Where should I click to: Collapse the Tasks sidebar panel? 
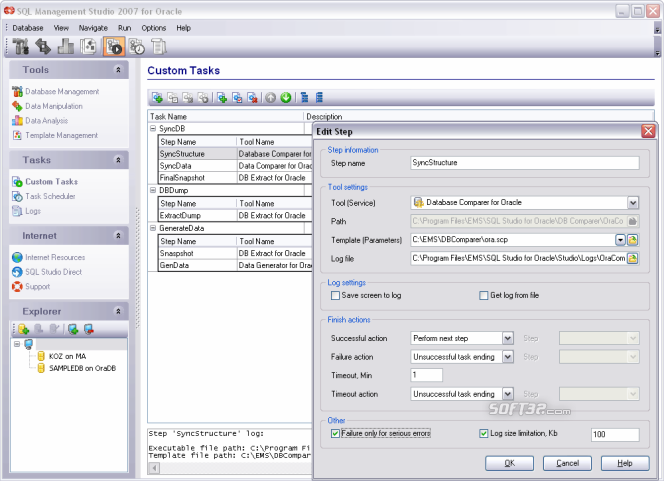[118, 160]
